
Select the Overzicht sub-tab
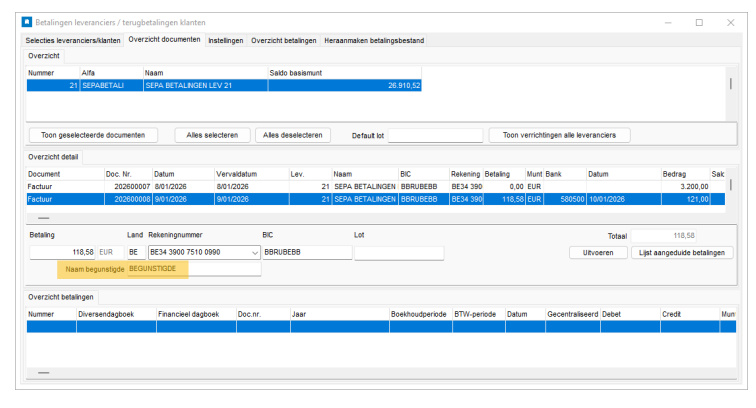[x=44, y=56]
